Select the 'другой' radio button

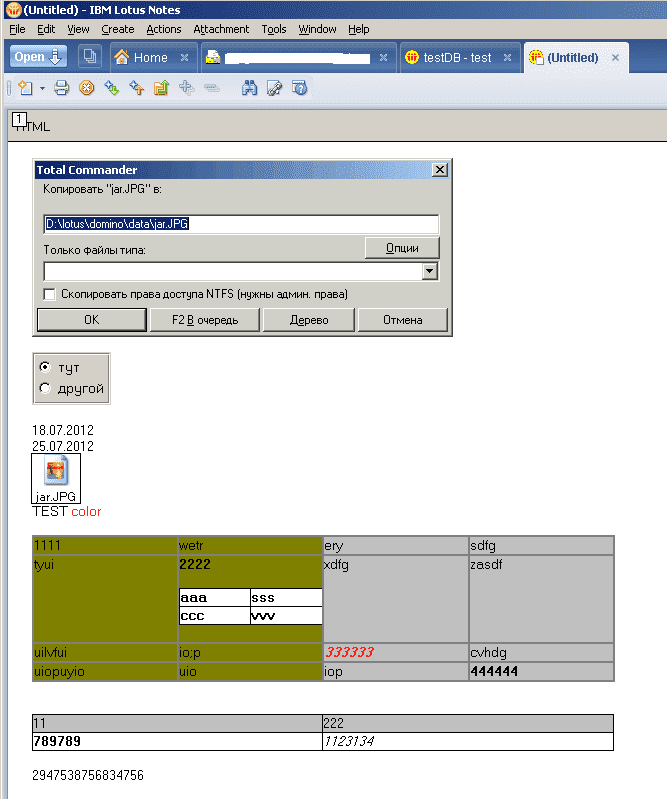tap(44, 388)
